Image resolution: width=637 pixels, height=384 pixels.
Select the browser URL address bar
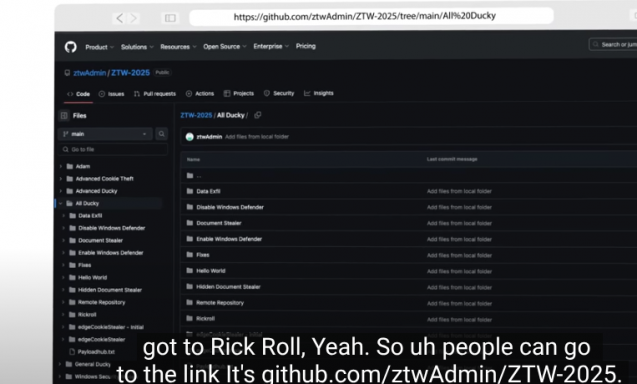point(371,16)
